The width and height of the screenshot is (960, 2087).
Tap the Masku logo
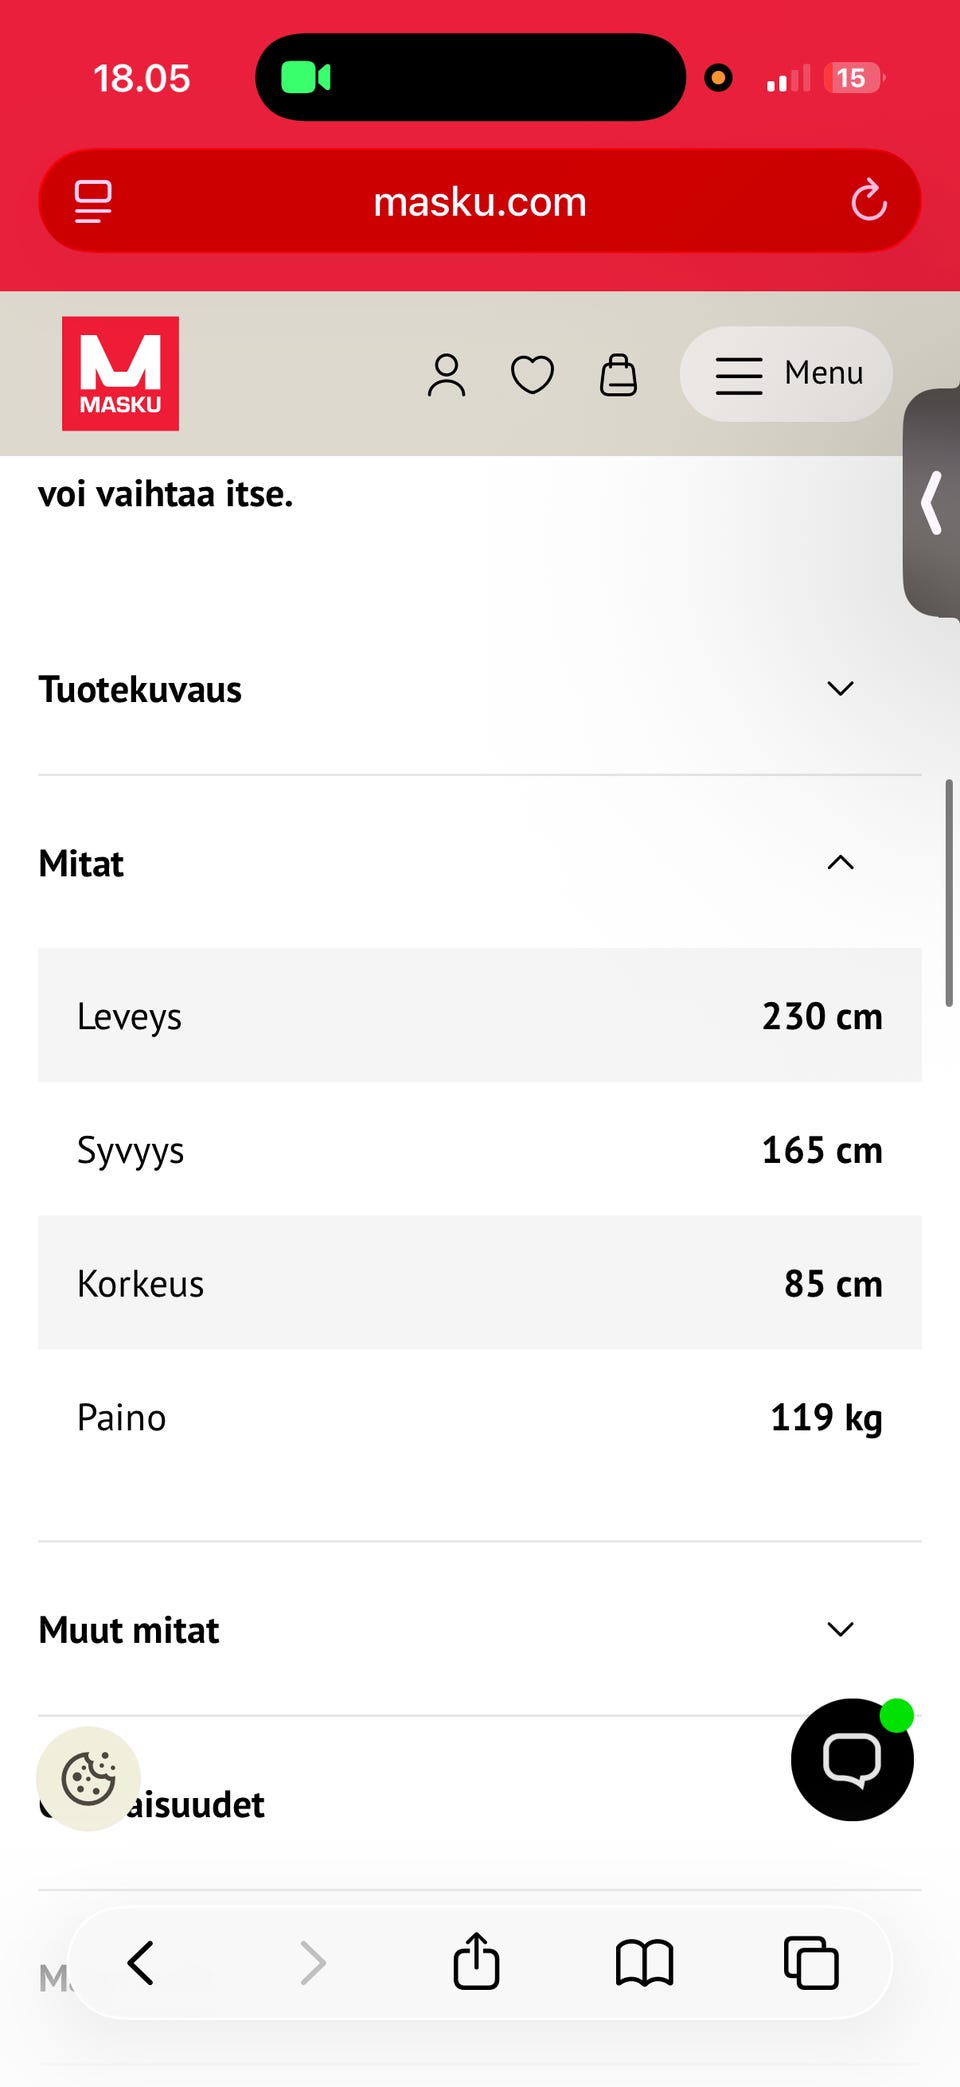point(120,373)
